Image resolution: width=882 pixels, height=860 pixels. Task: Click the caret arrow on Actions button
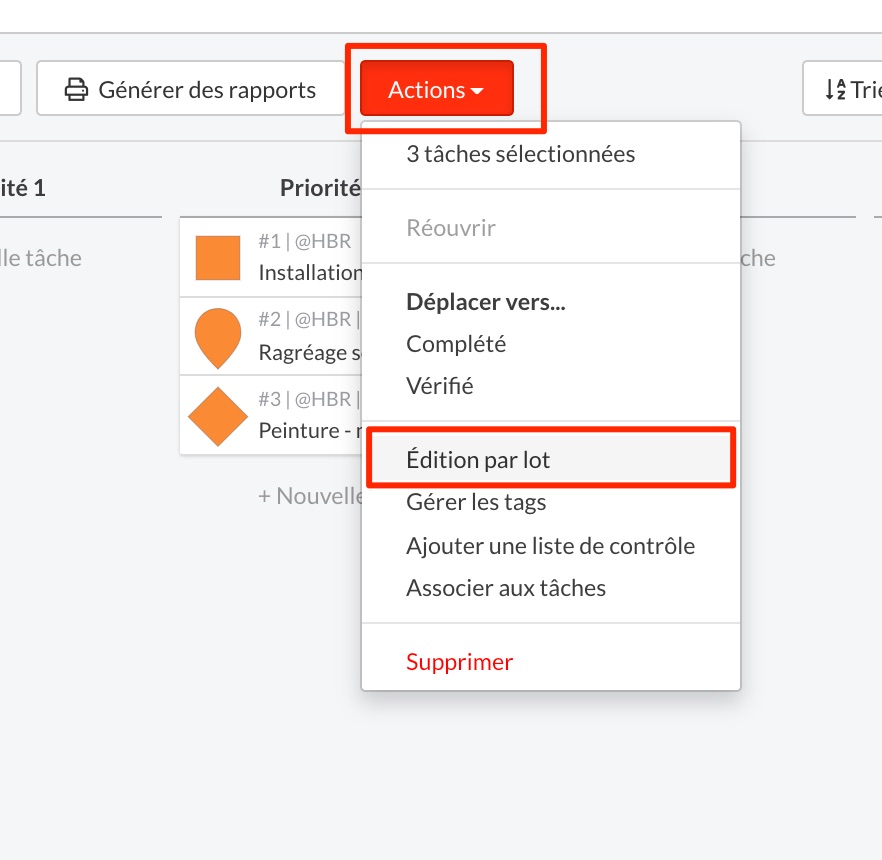pos(477,91)
